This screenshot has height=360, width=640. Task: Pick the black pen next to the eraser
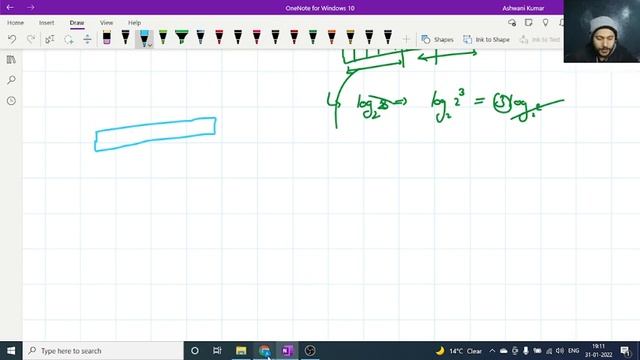coord(125,38)
